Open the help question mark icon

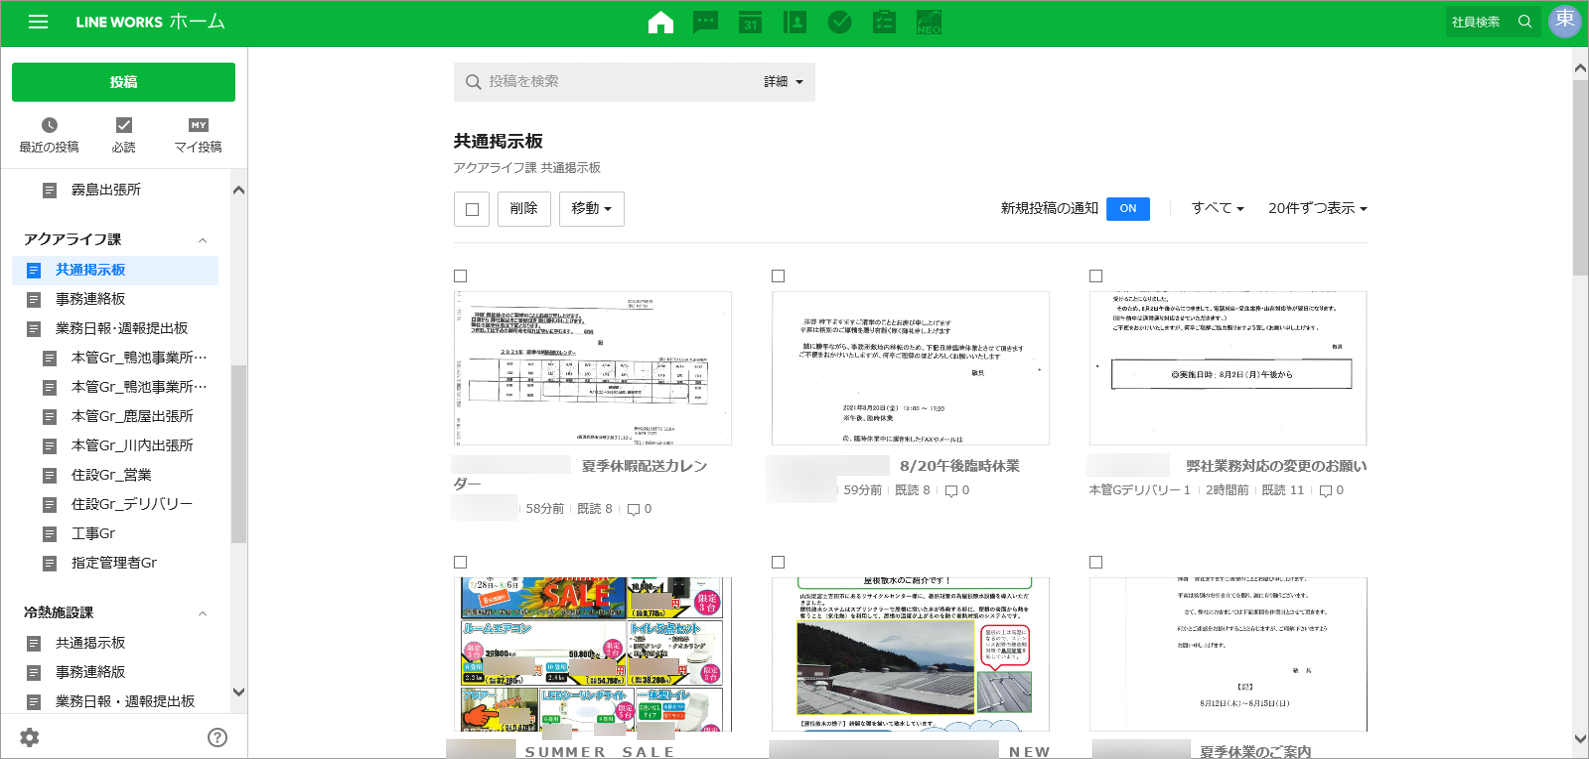click(x=217, y=737)
